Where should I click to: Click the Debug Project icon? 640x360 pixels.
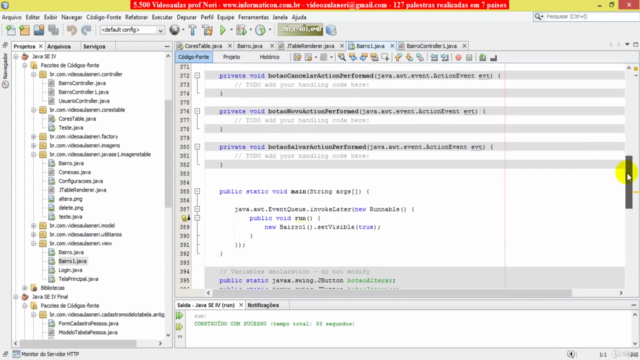(x=241, y=30)
